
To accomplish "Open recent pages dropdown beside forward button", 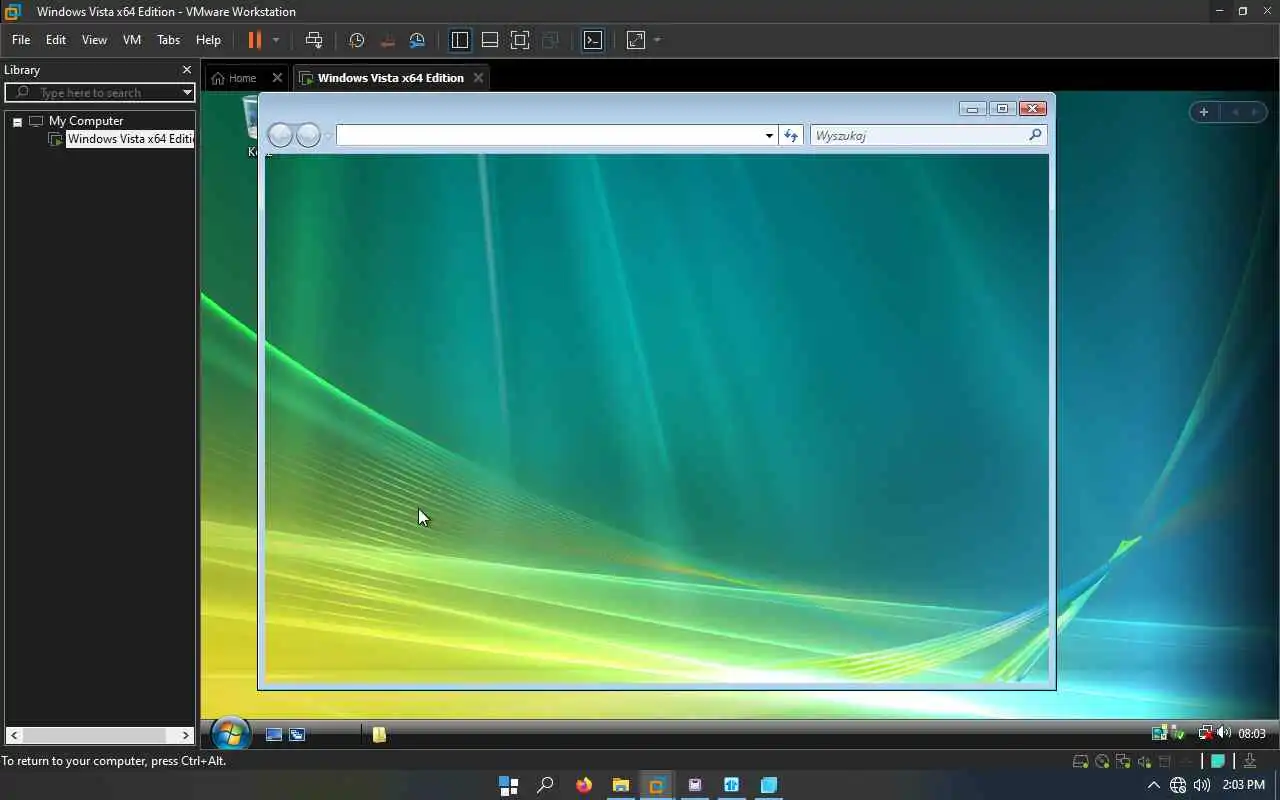I will click(x=328, y=136).
